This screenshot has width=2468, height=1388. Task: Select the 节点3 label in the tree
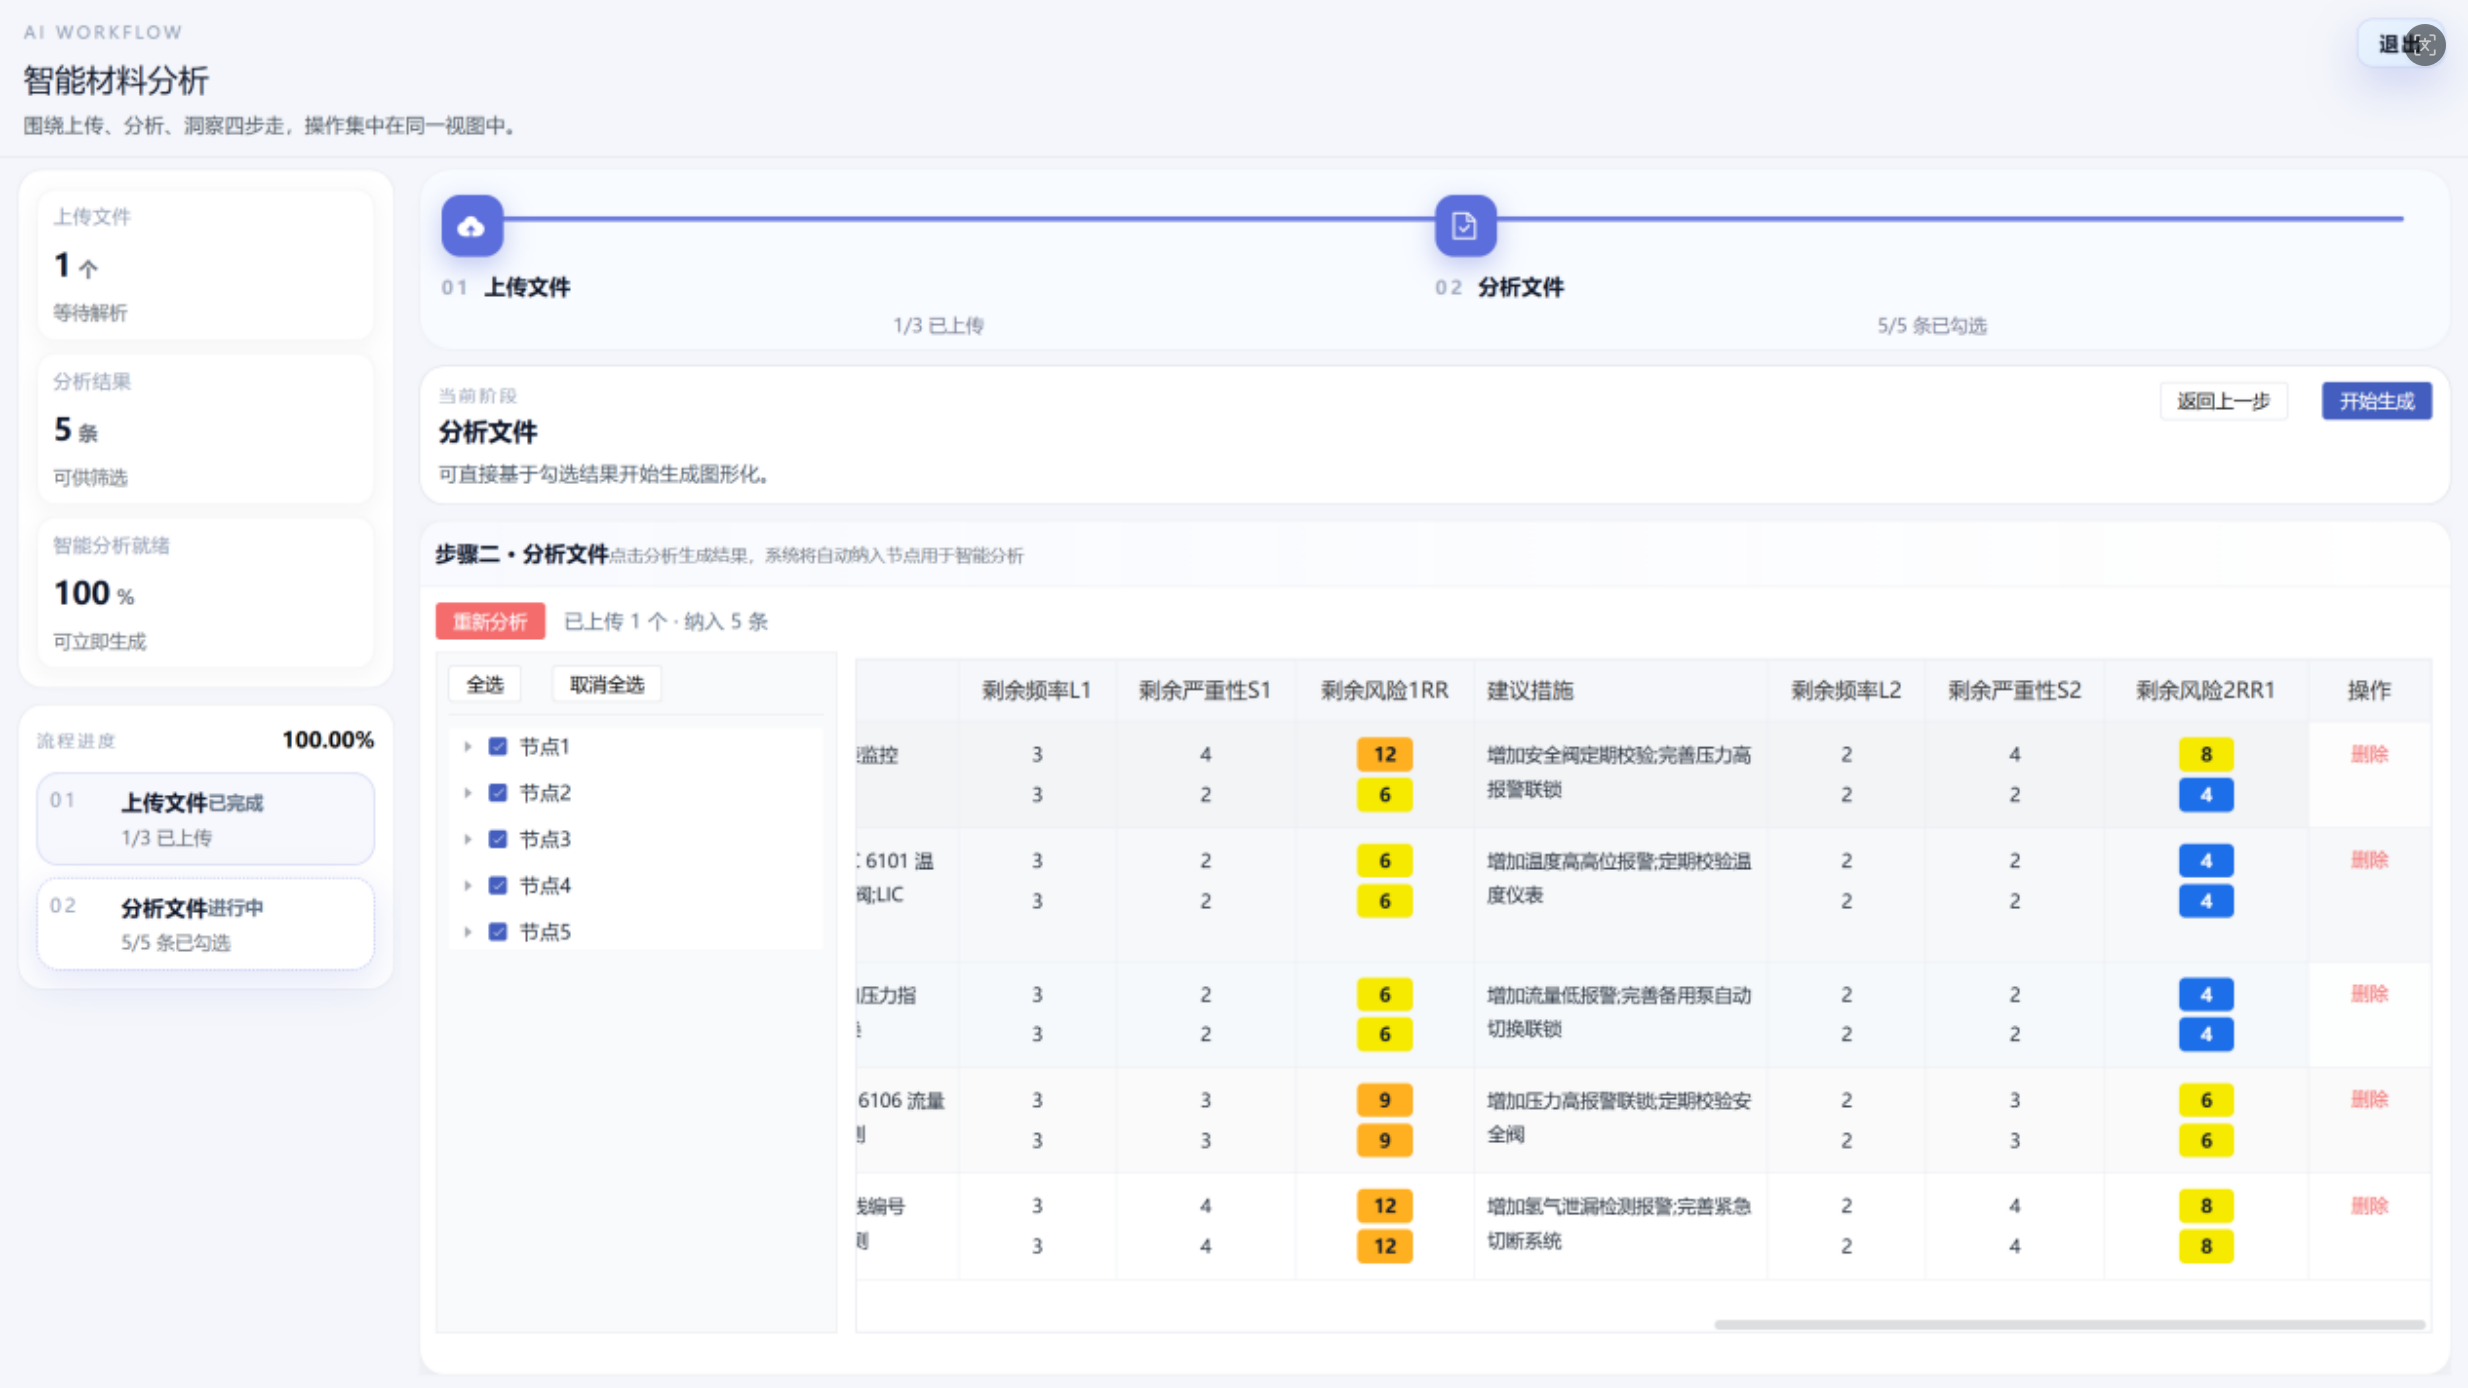click(x=545, y=839)
